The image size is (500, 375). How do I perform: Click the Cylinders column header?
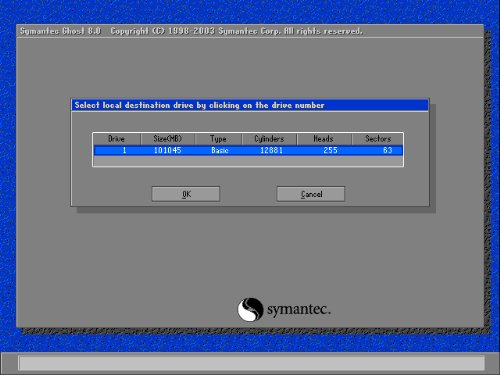click(x=269, y=139)
